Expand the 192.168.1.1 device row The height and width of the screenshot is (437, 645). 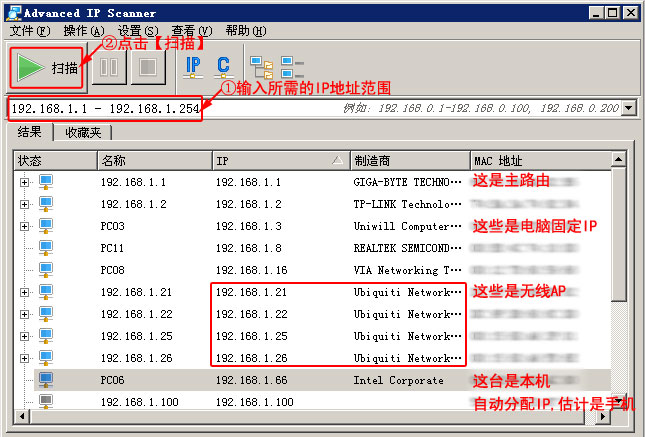[24, 182]
